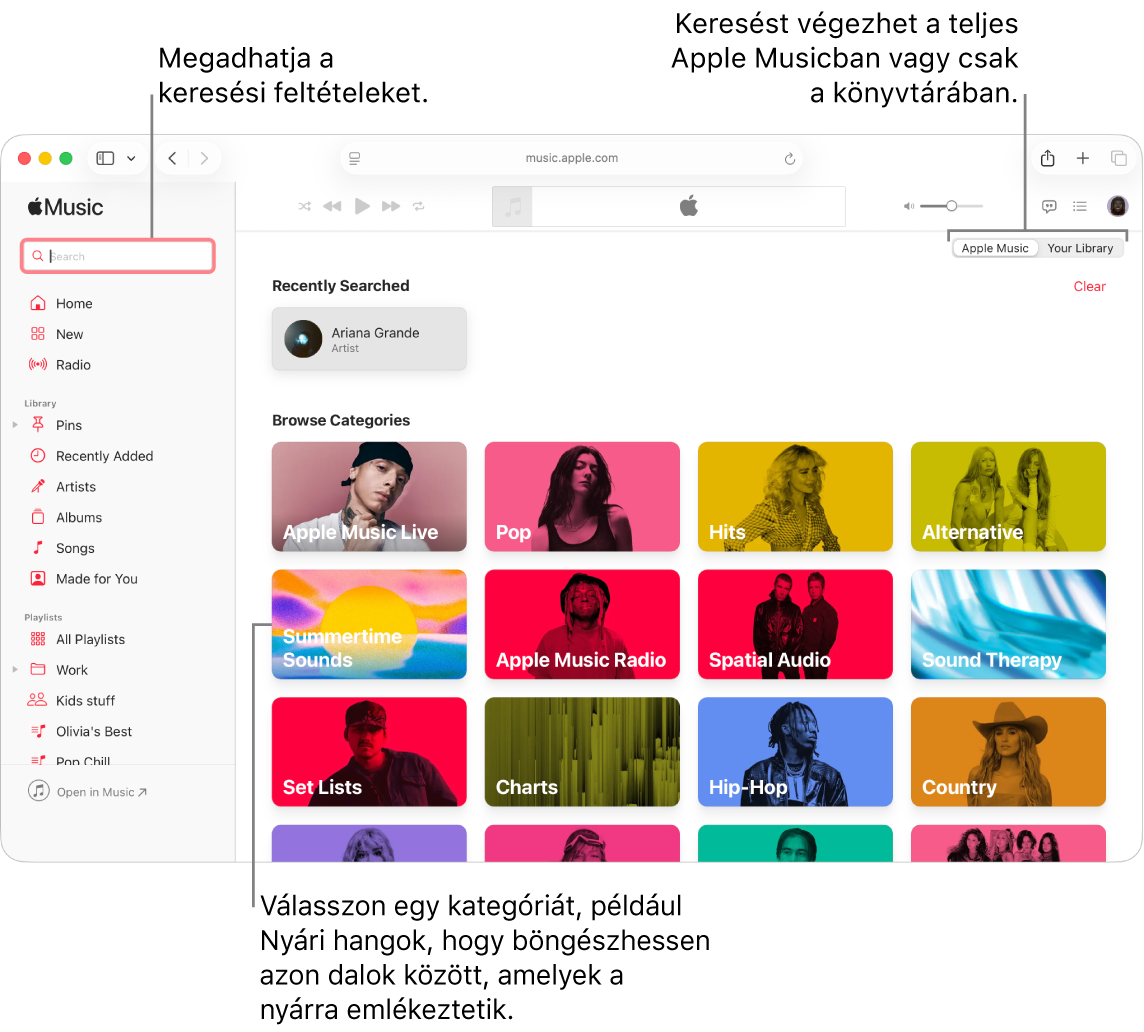Open the Lyrics panel
1144x1032 pixels.
[1049, 206]
